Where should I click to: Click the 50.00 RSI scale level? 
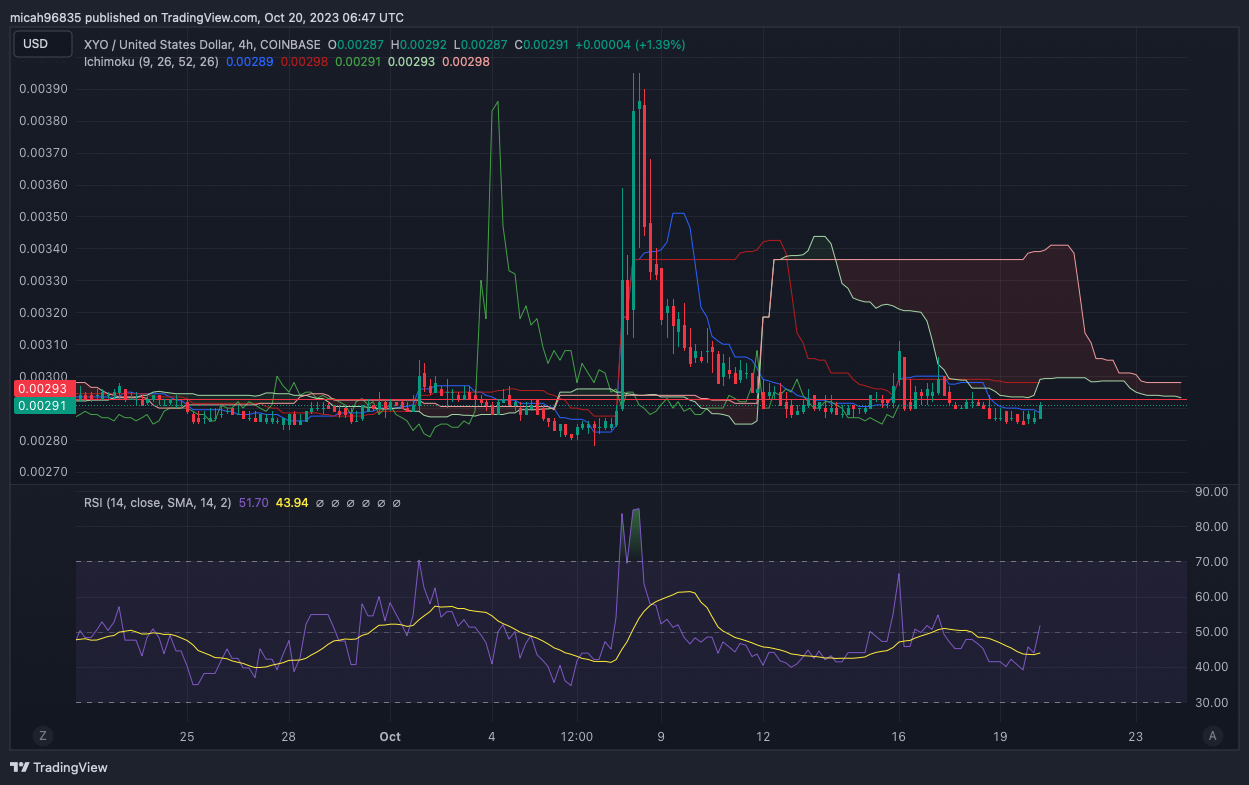[x=1211, y=632]
